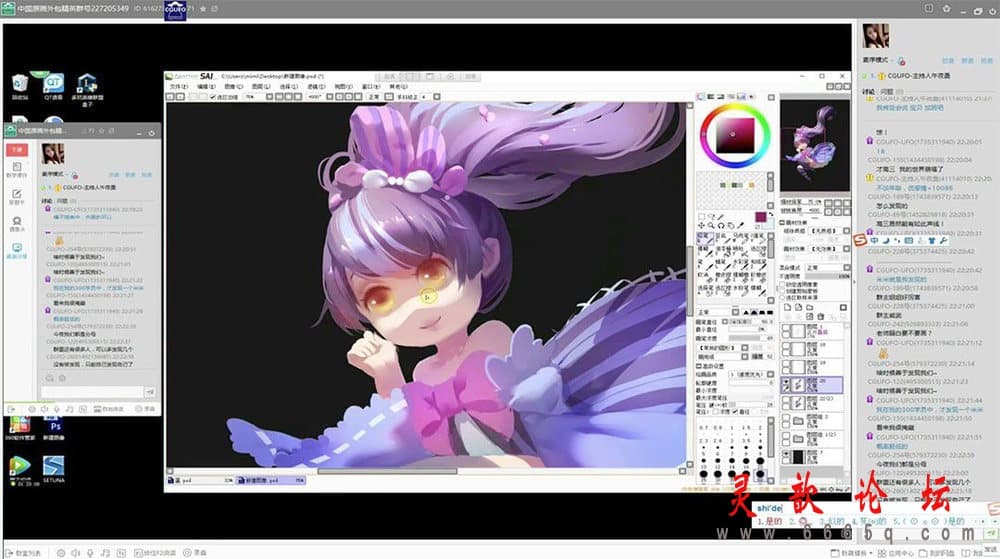Click the swap foreground/background color arrow
Image resolution: width=1000 pixels, height=559 pixels.
click(771, 214)
